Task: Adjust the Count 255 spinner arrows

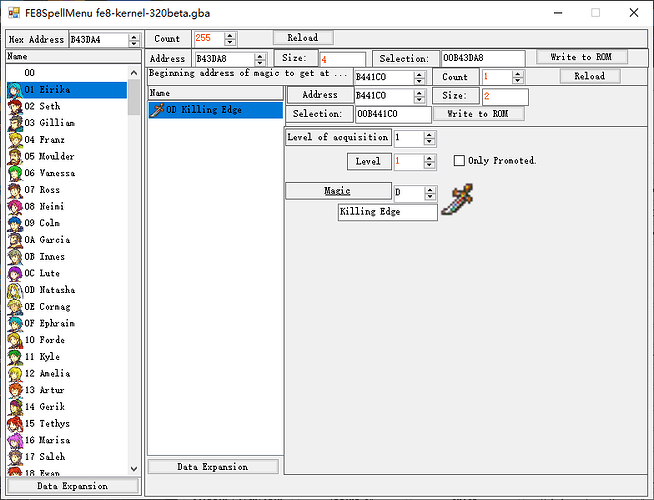Action: 230,39
